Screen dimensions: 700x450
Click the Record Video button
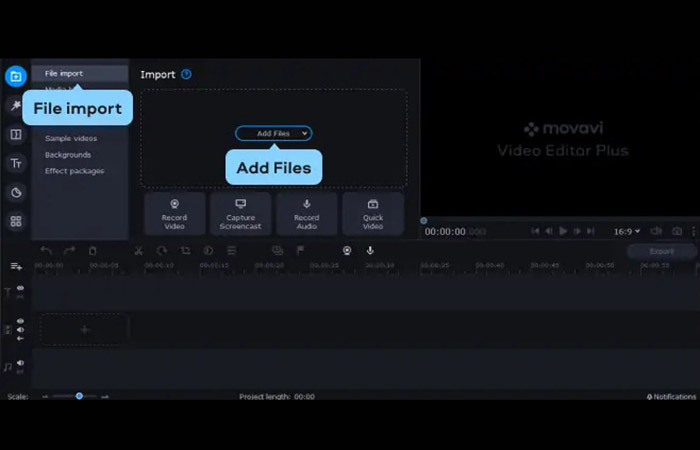pos(175,214)
